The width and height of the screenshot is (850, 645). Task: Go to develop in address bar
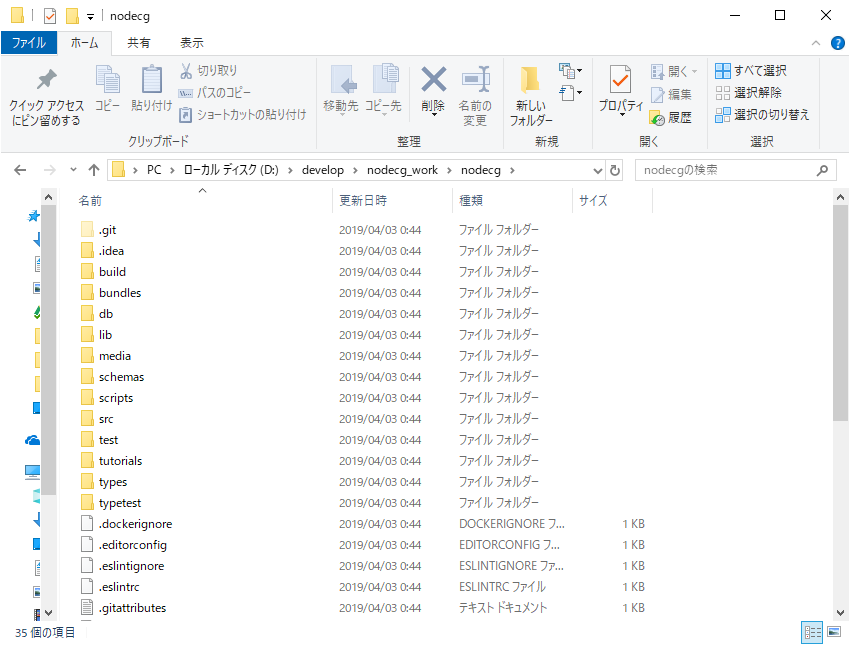pos(323,170)
